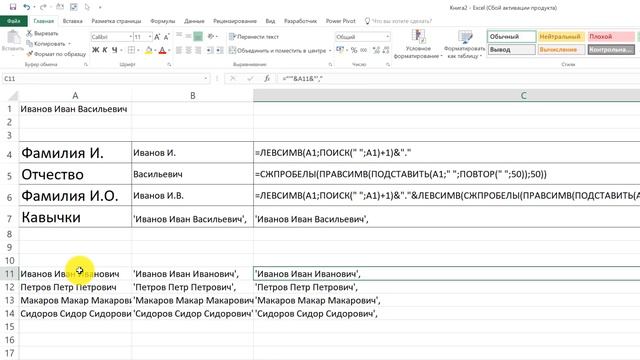Open the underline Ч style dropdown arrow

121,50
